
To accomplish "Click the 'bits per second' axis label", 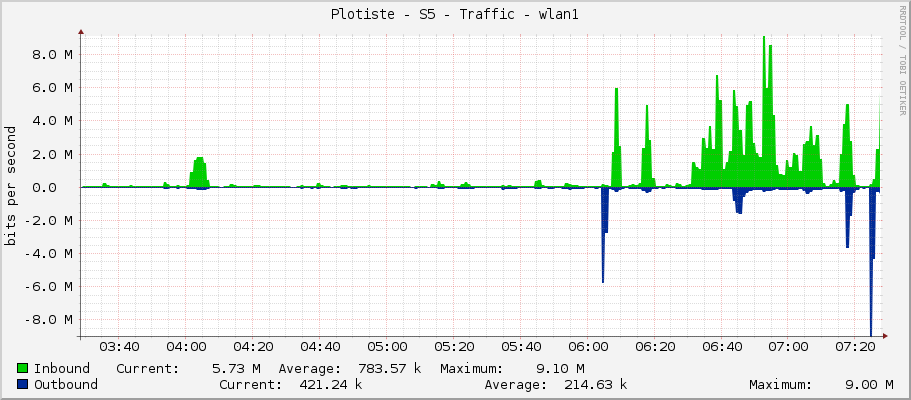I will (10, 186).
